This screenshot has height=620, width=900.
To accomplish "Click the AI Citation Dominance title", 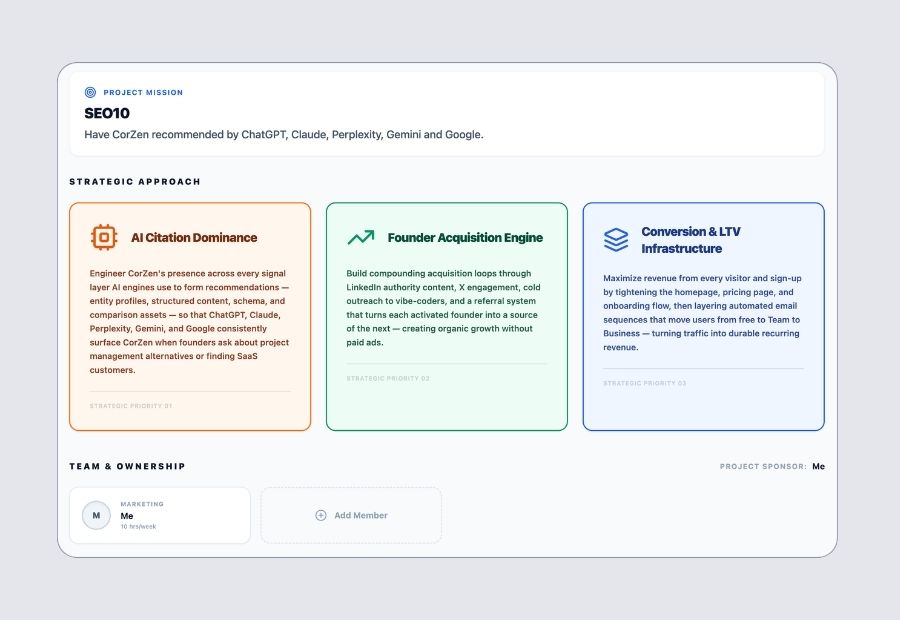I will point(194,238).
